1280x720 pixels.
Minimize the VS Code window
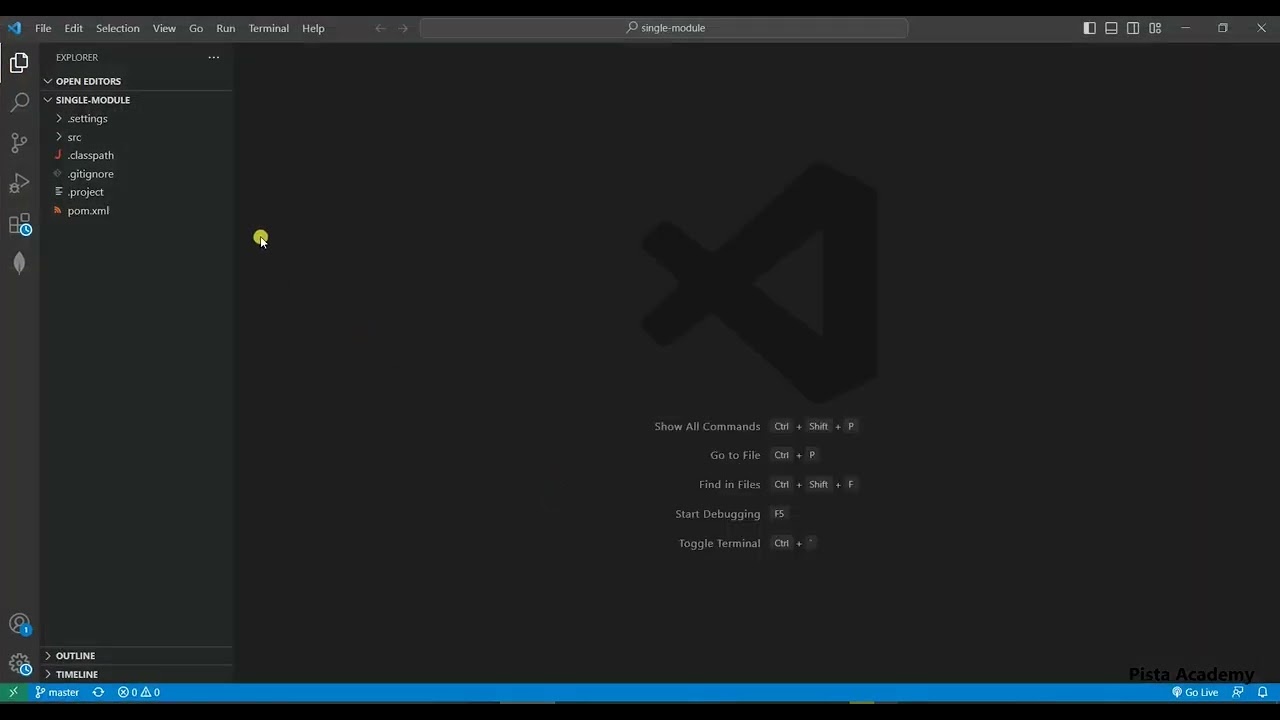click(x=1185, y=28)
